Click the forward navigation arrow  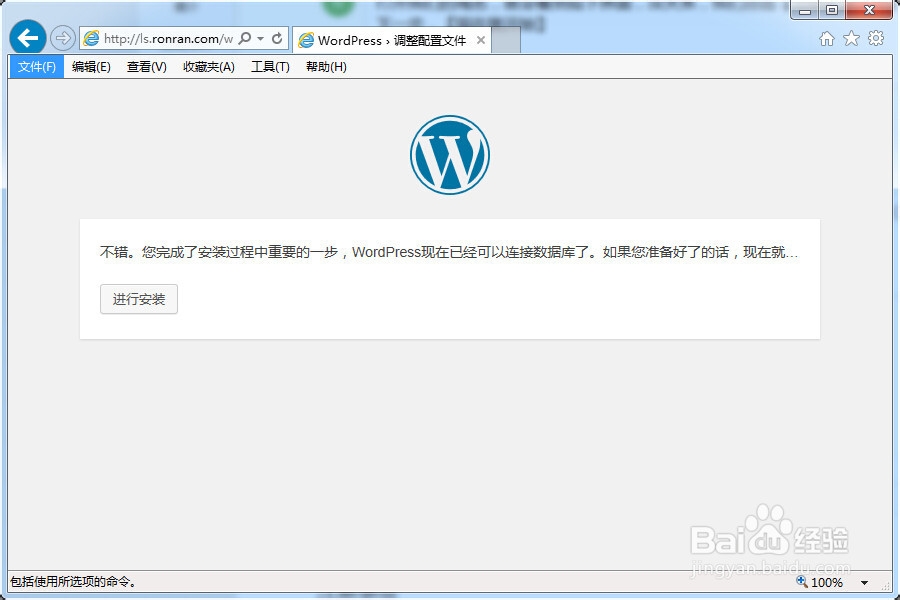click(62, 38)
